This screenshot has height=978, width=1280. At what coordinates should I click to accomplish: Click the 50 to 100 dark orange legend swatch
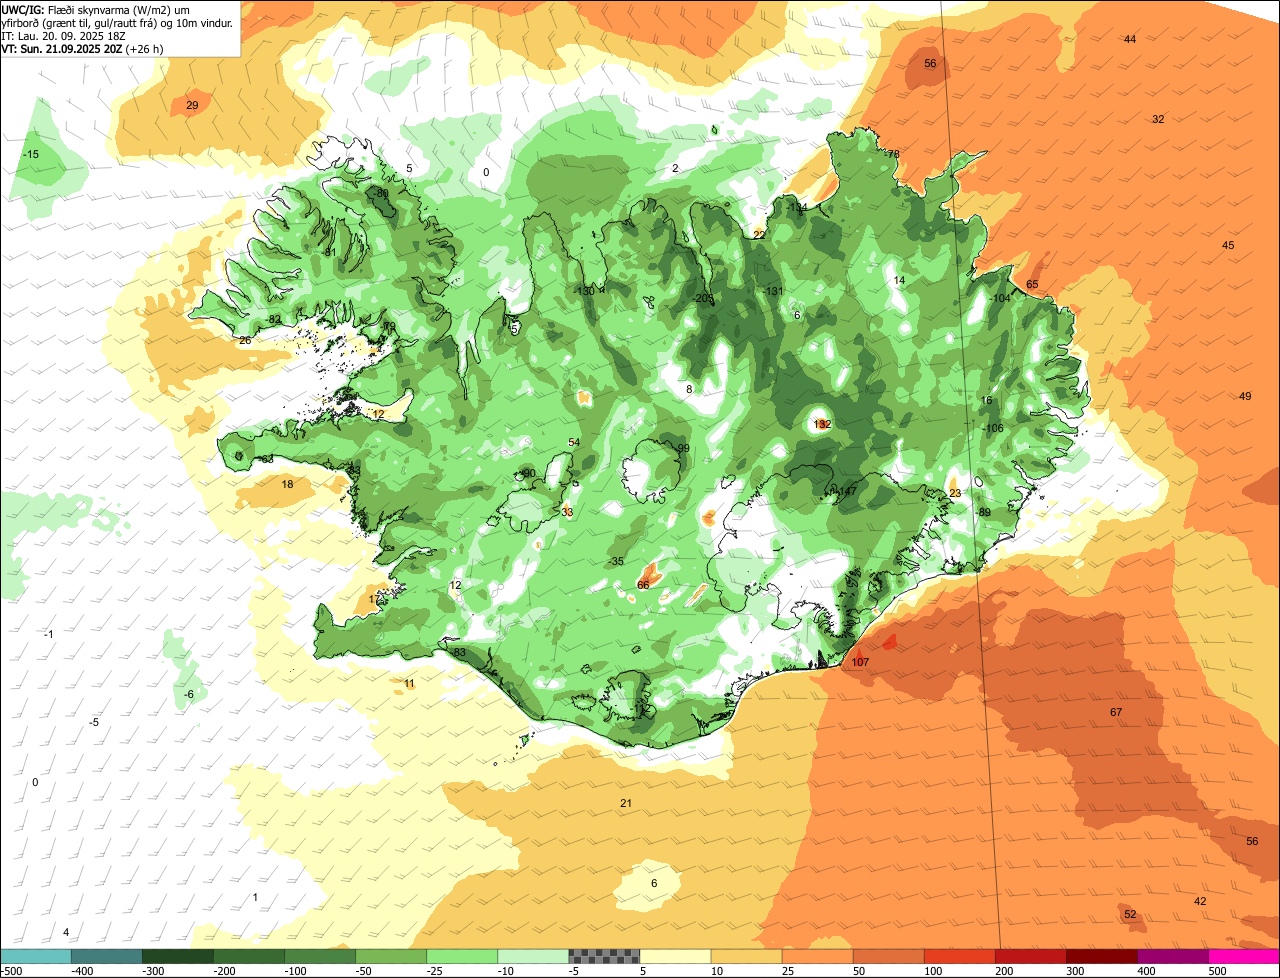tap(888, 956)
